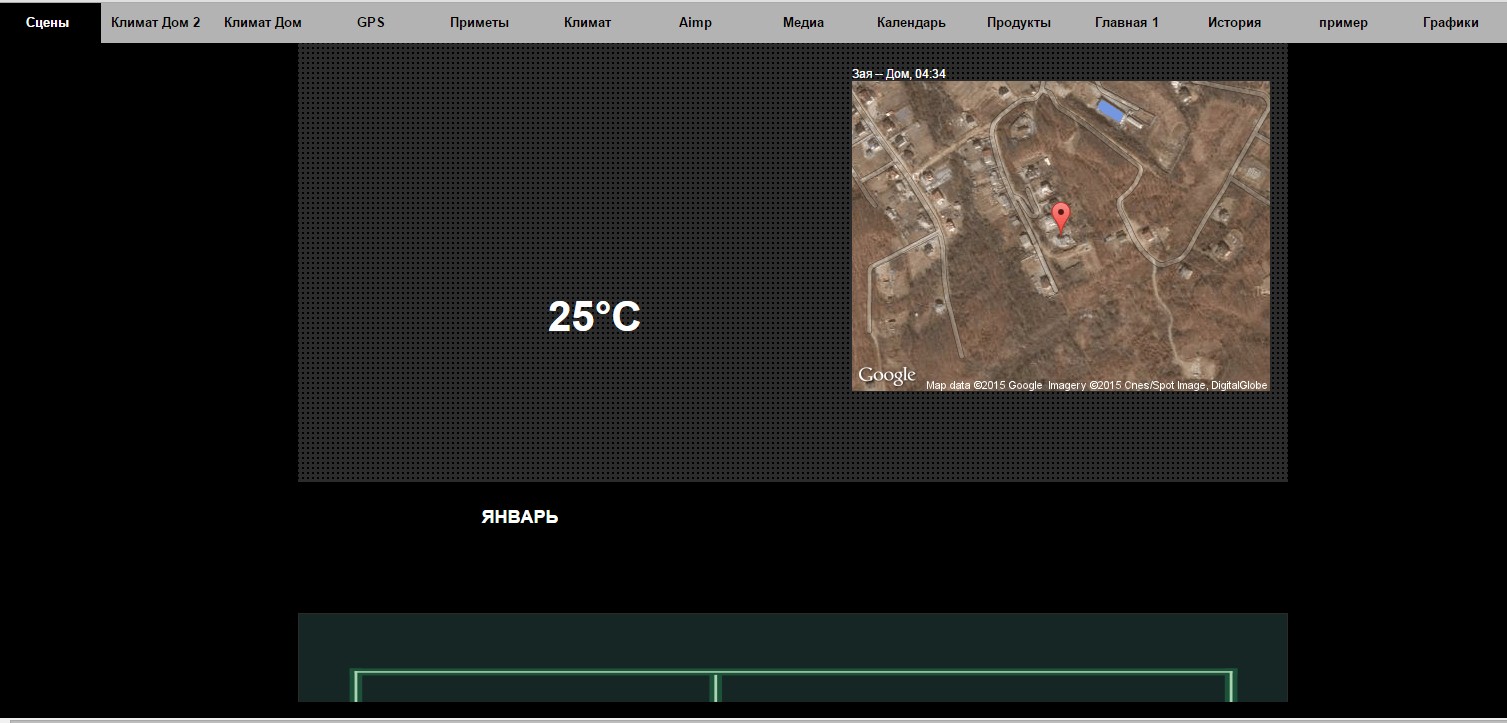Open the Aimp tab
The image size is (1507, 723).
[x=695, y=22]
